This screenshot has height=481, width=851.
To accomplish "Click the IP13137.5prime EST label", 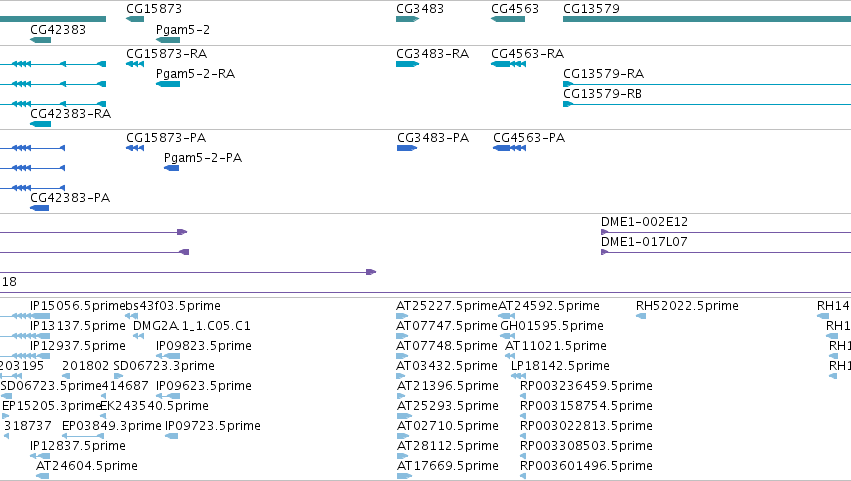I will coord(78,326).
